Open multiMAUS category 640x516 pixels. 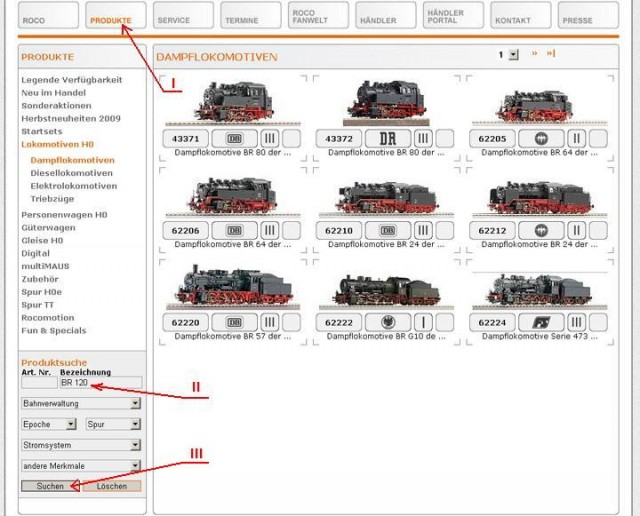[45, 266]
